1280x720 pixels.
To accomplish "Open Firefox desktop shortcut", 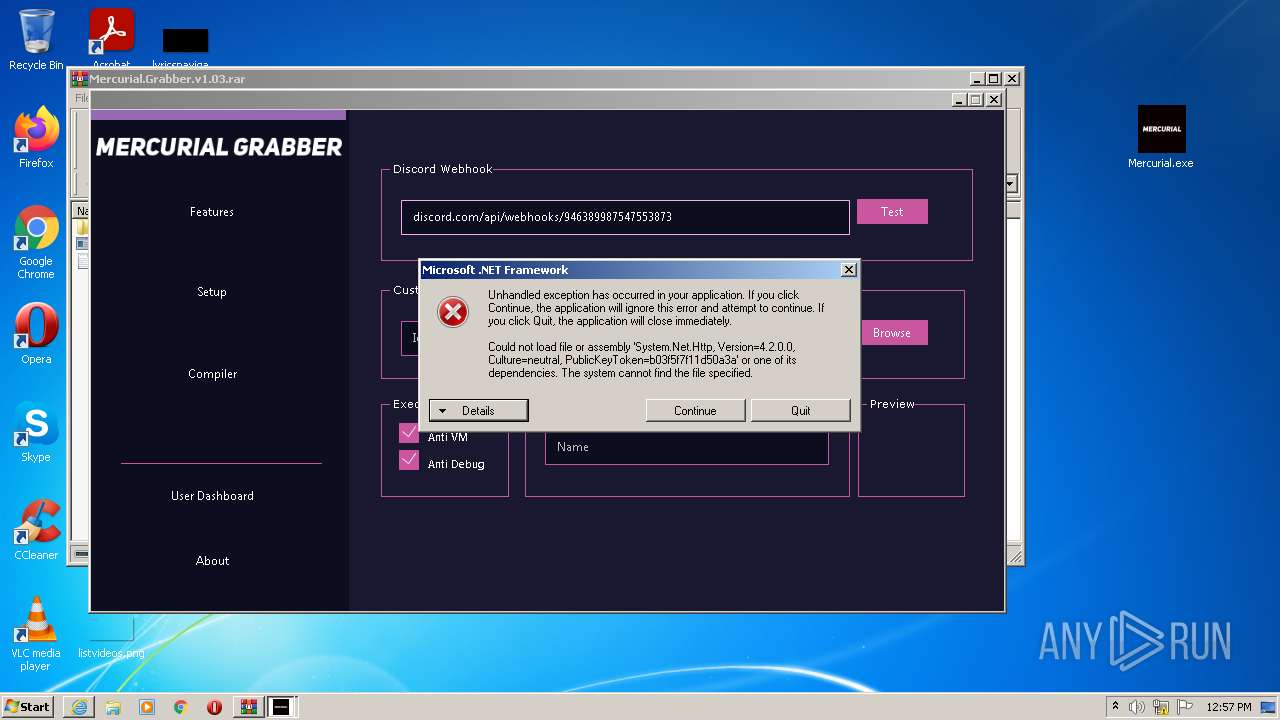I will [36, 138].
